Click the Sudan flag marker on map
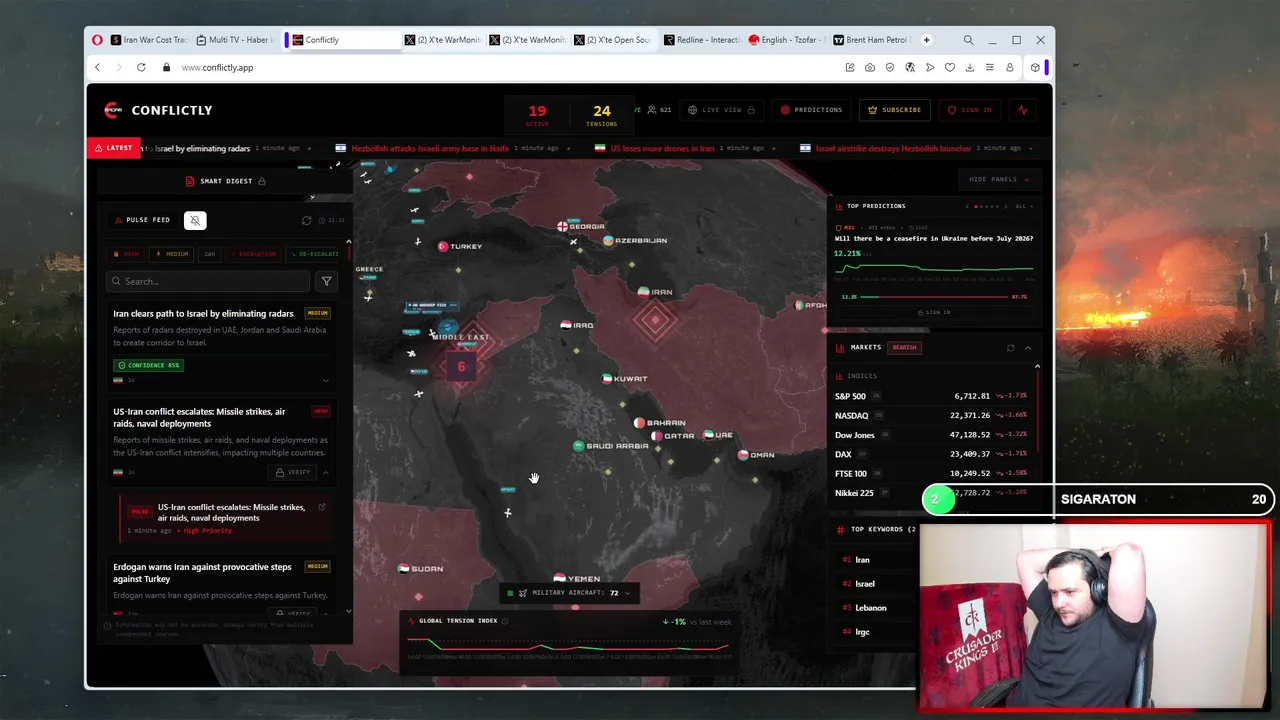 click(x=403, y=569)
